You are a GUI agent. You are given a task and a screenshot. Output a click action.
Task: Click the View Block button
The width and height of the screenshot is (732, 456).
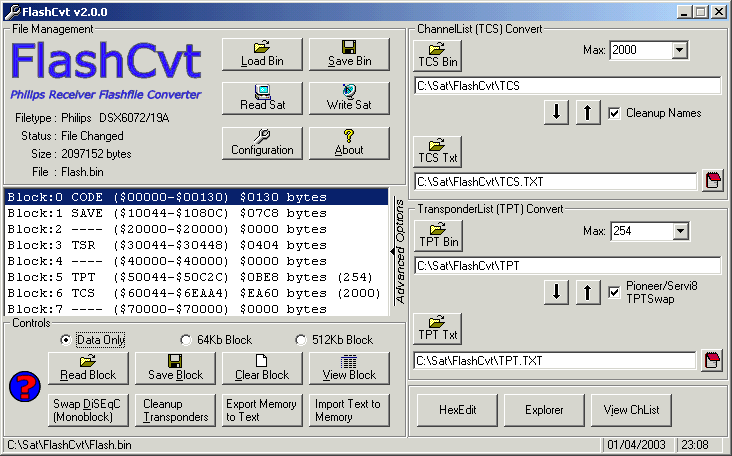pos(349,368)
